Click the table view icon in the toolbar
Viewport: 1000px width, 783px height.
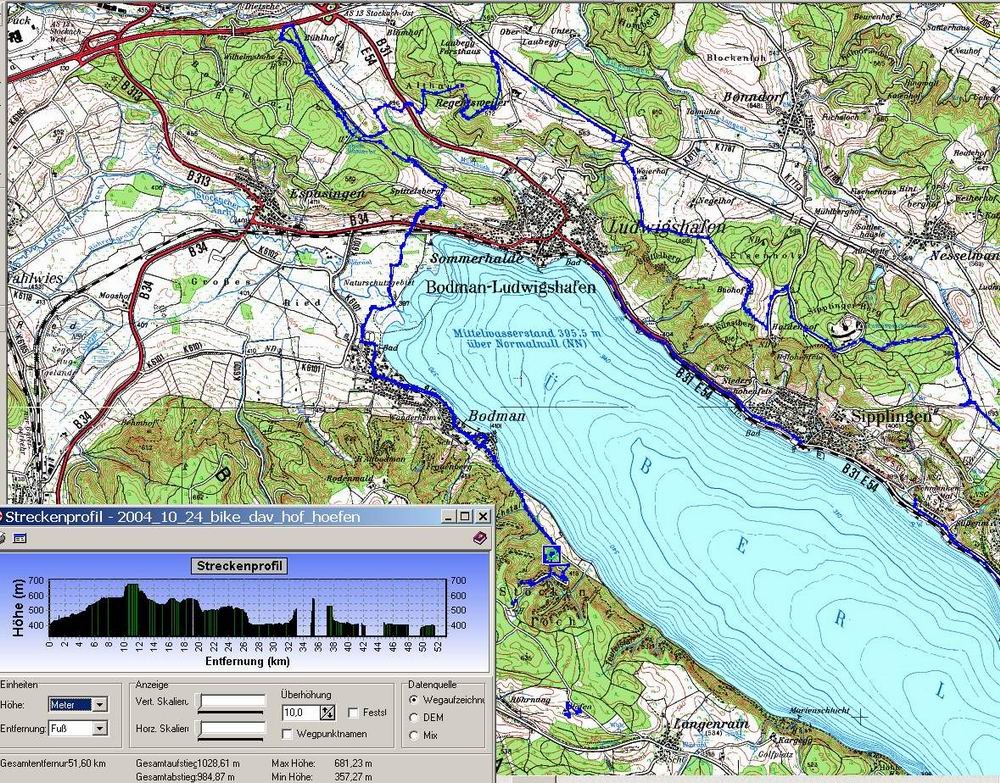(x=19, y=538)
